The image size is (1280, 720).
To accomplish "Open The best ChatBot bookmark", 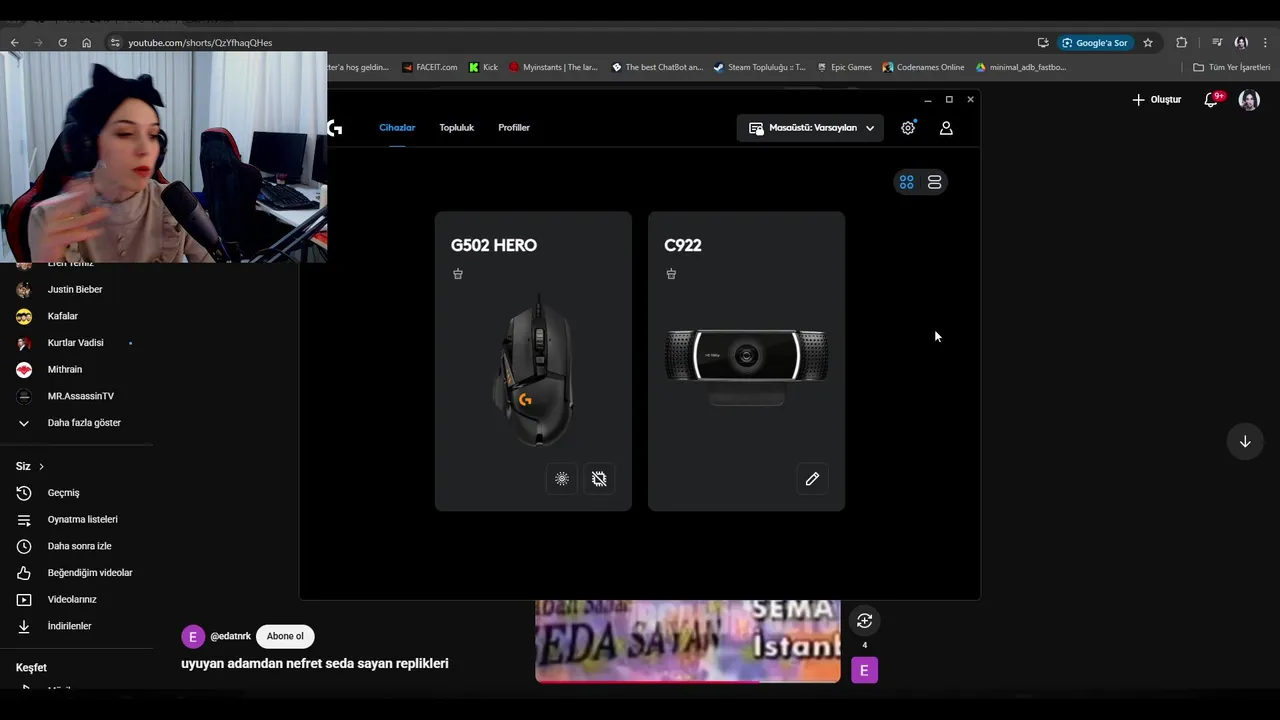I will pyautogui.click(x=657, y=67).
